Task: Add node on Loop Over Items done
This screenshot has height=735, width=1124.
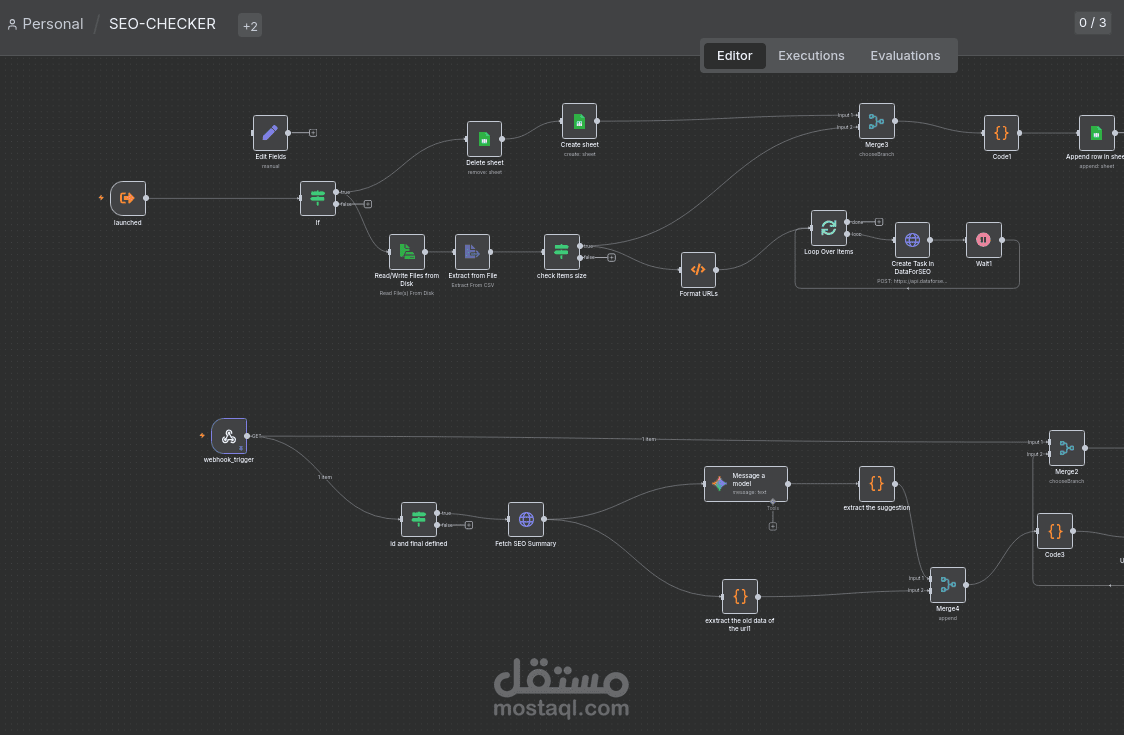Action: point(879,222)
